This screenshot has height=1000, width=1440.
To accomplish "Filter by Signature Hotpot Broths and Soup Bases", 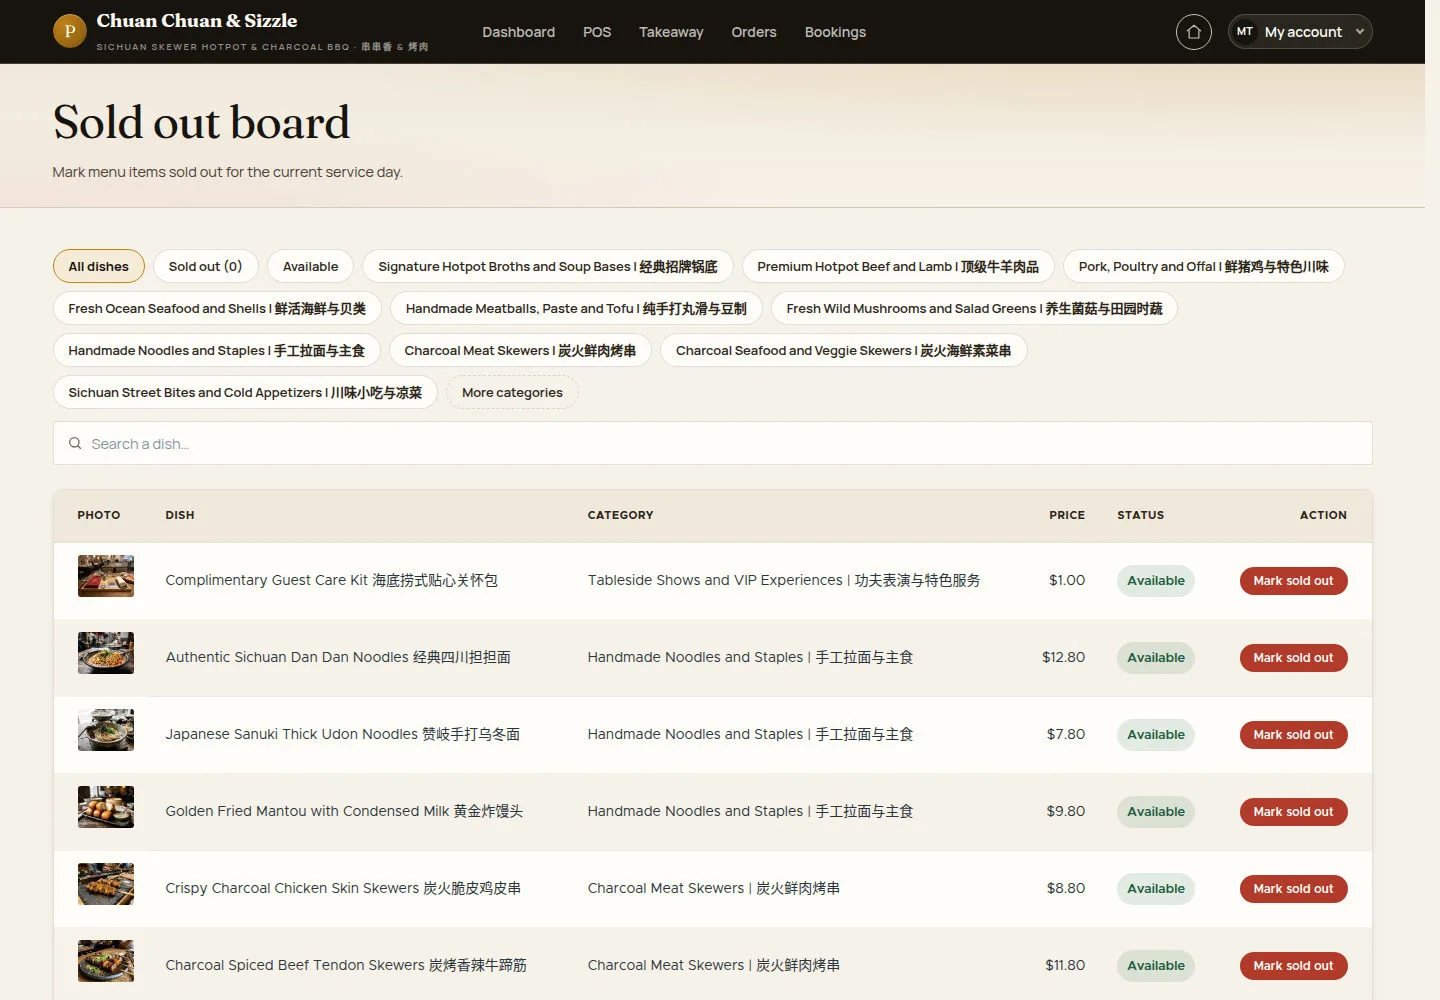I will (548, 266).
